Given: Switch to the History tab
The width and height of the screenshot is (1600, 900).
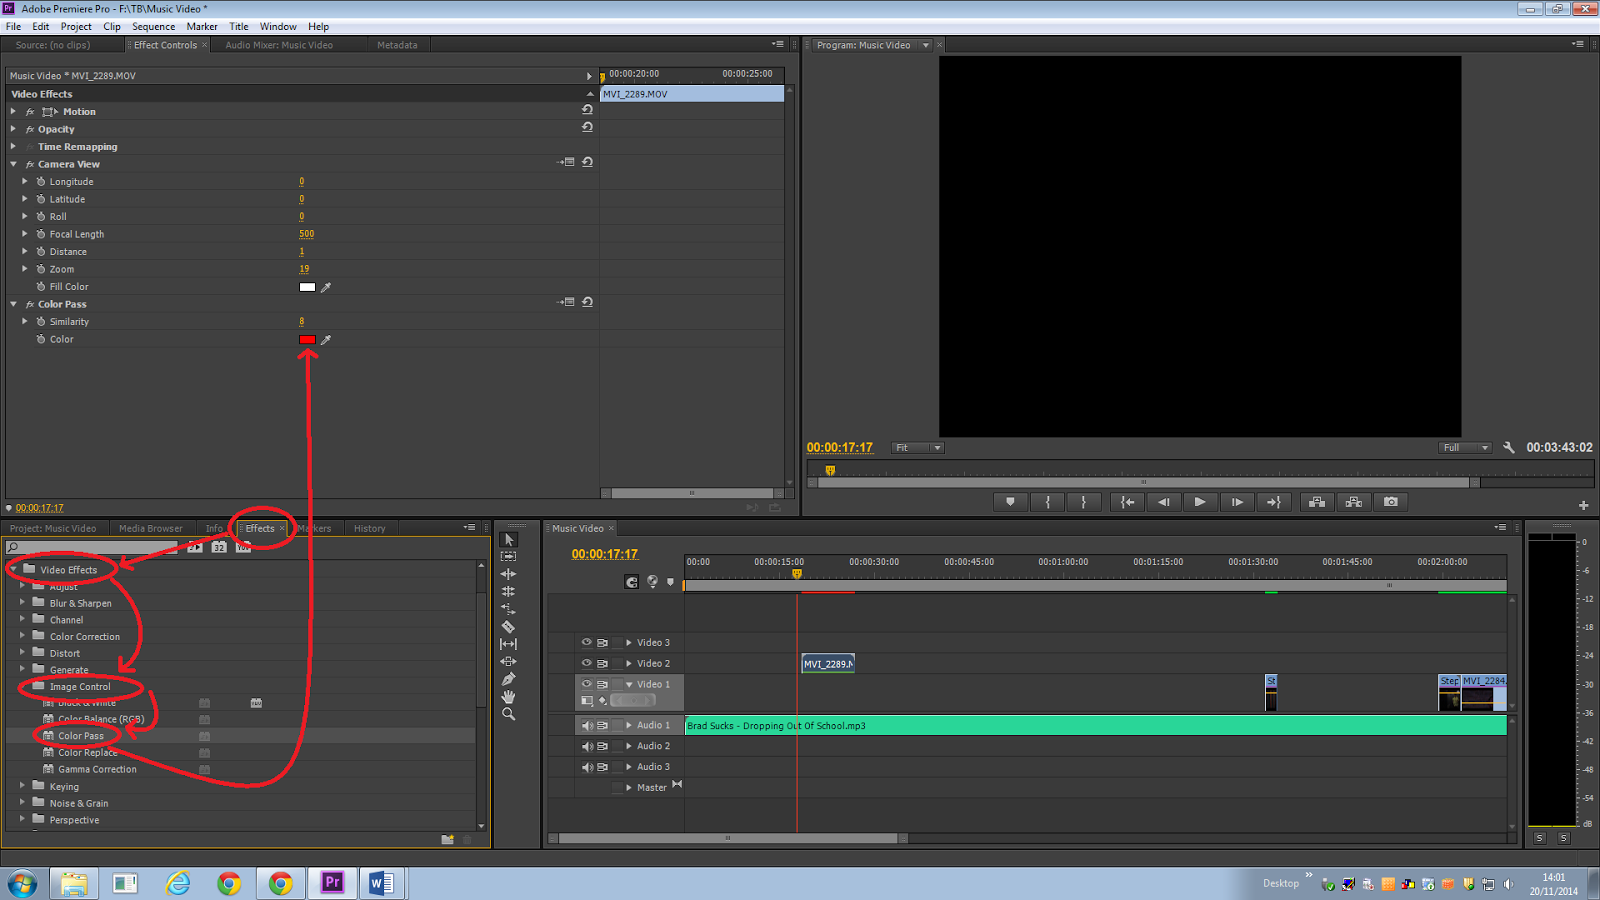Looking at the screenshot, I should click(370, 529).
